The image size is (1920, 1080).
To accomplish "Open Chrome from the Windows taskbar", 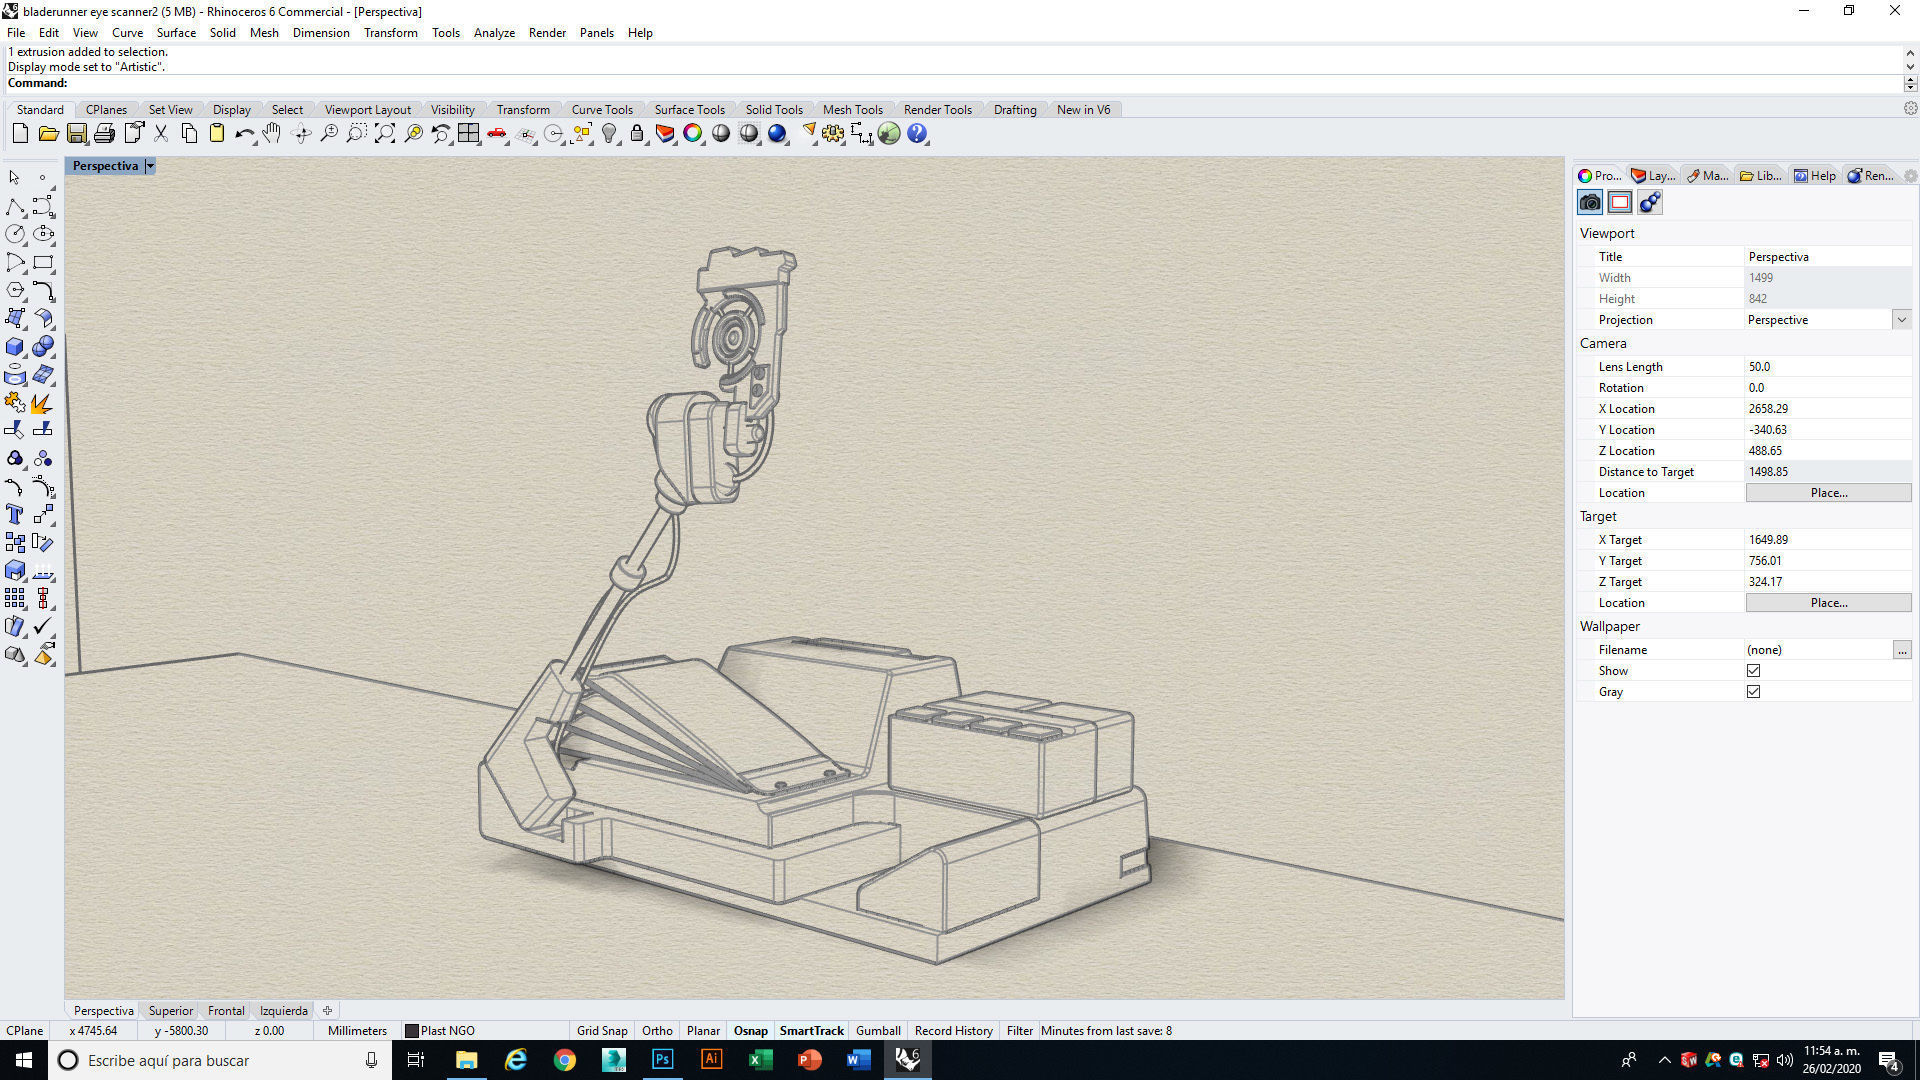I will click(x=565, y=1060).
